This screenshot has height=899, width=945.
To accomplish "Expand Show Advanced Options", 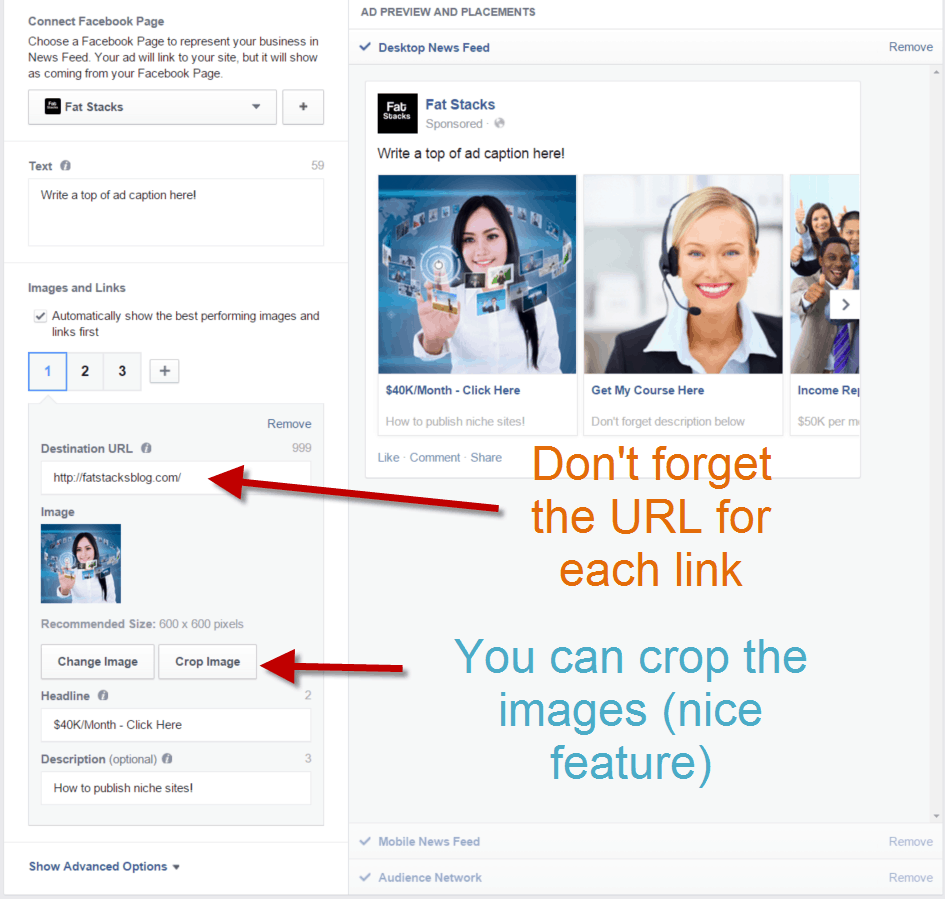I will (104, 866).
